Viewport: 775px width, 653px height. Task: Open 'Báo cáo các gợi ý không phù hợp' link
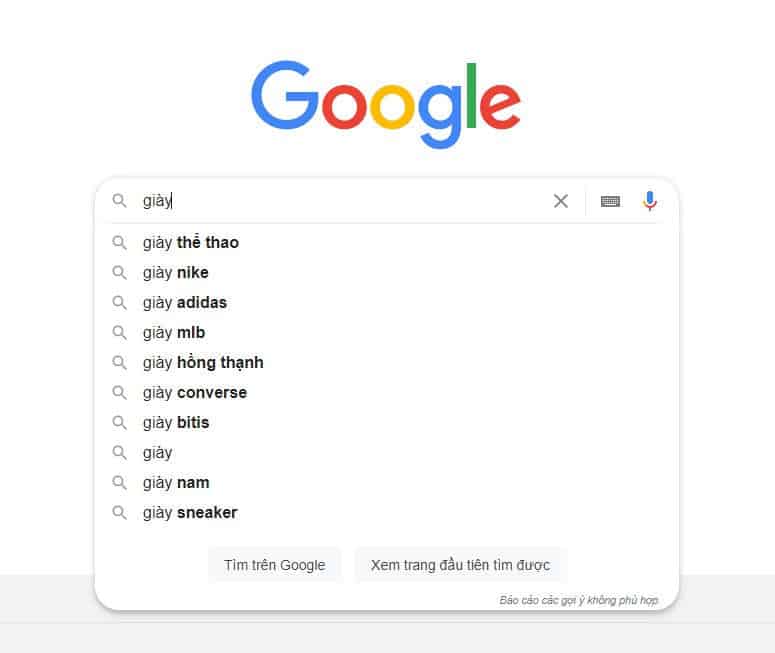click(578, 600)
